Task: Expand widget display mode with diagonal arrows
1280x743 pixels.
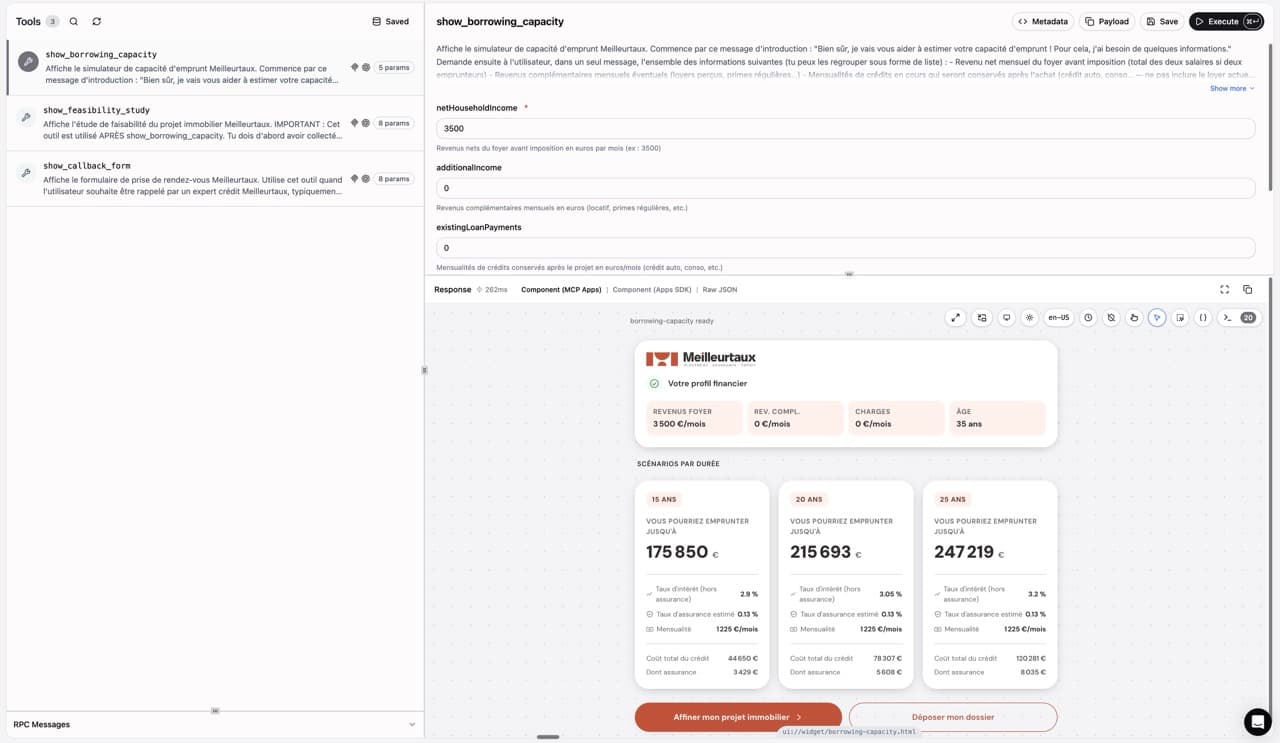Action: tap(956, 318)
